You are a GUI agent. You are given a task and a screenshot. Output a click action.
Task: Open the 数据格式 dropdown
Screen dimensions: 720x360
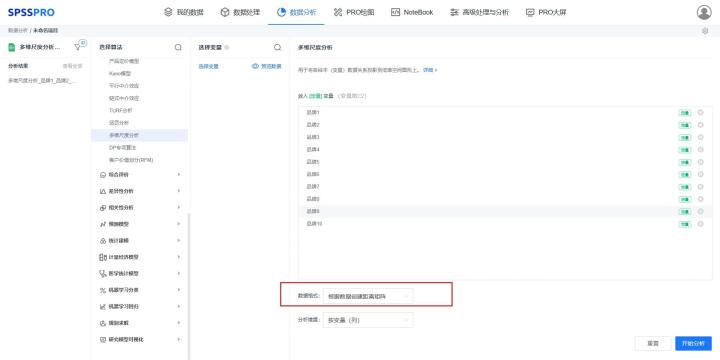[368, 297]
